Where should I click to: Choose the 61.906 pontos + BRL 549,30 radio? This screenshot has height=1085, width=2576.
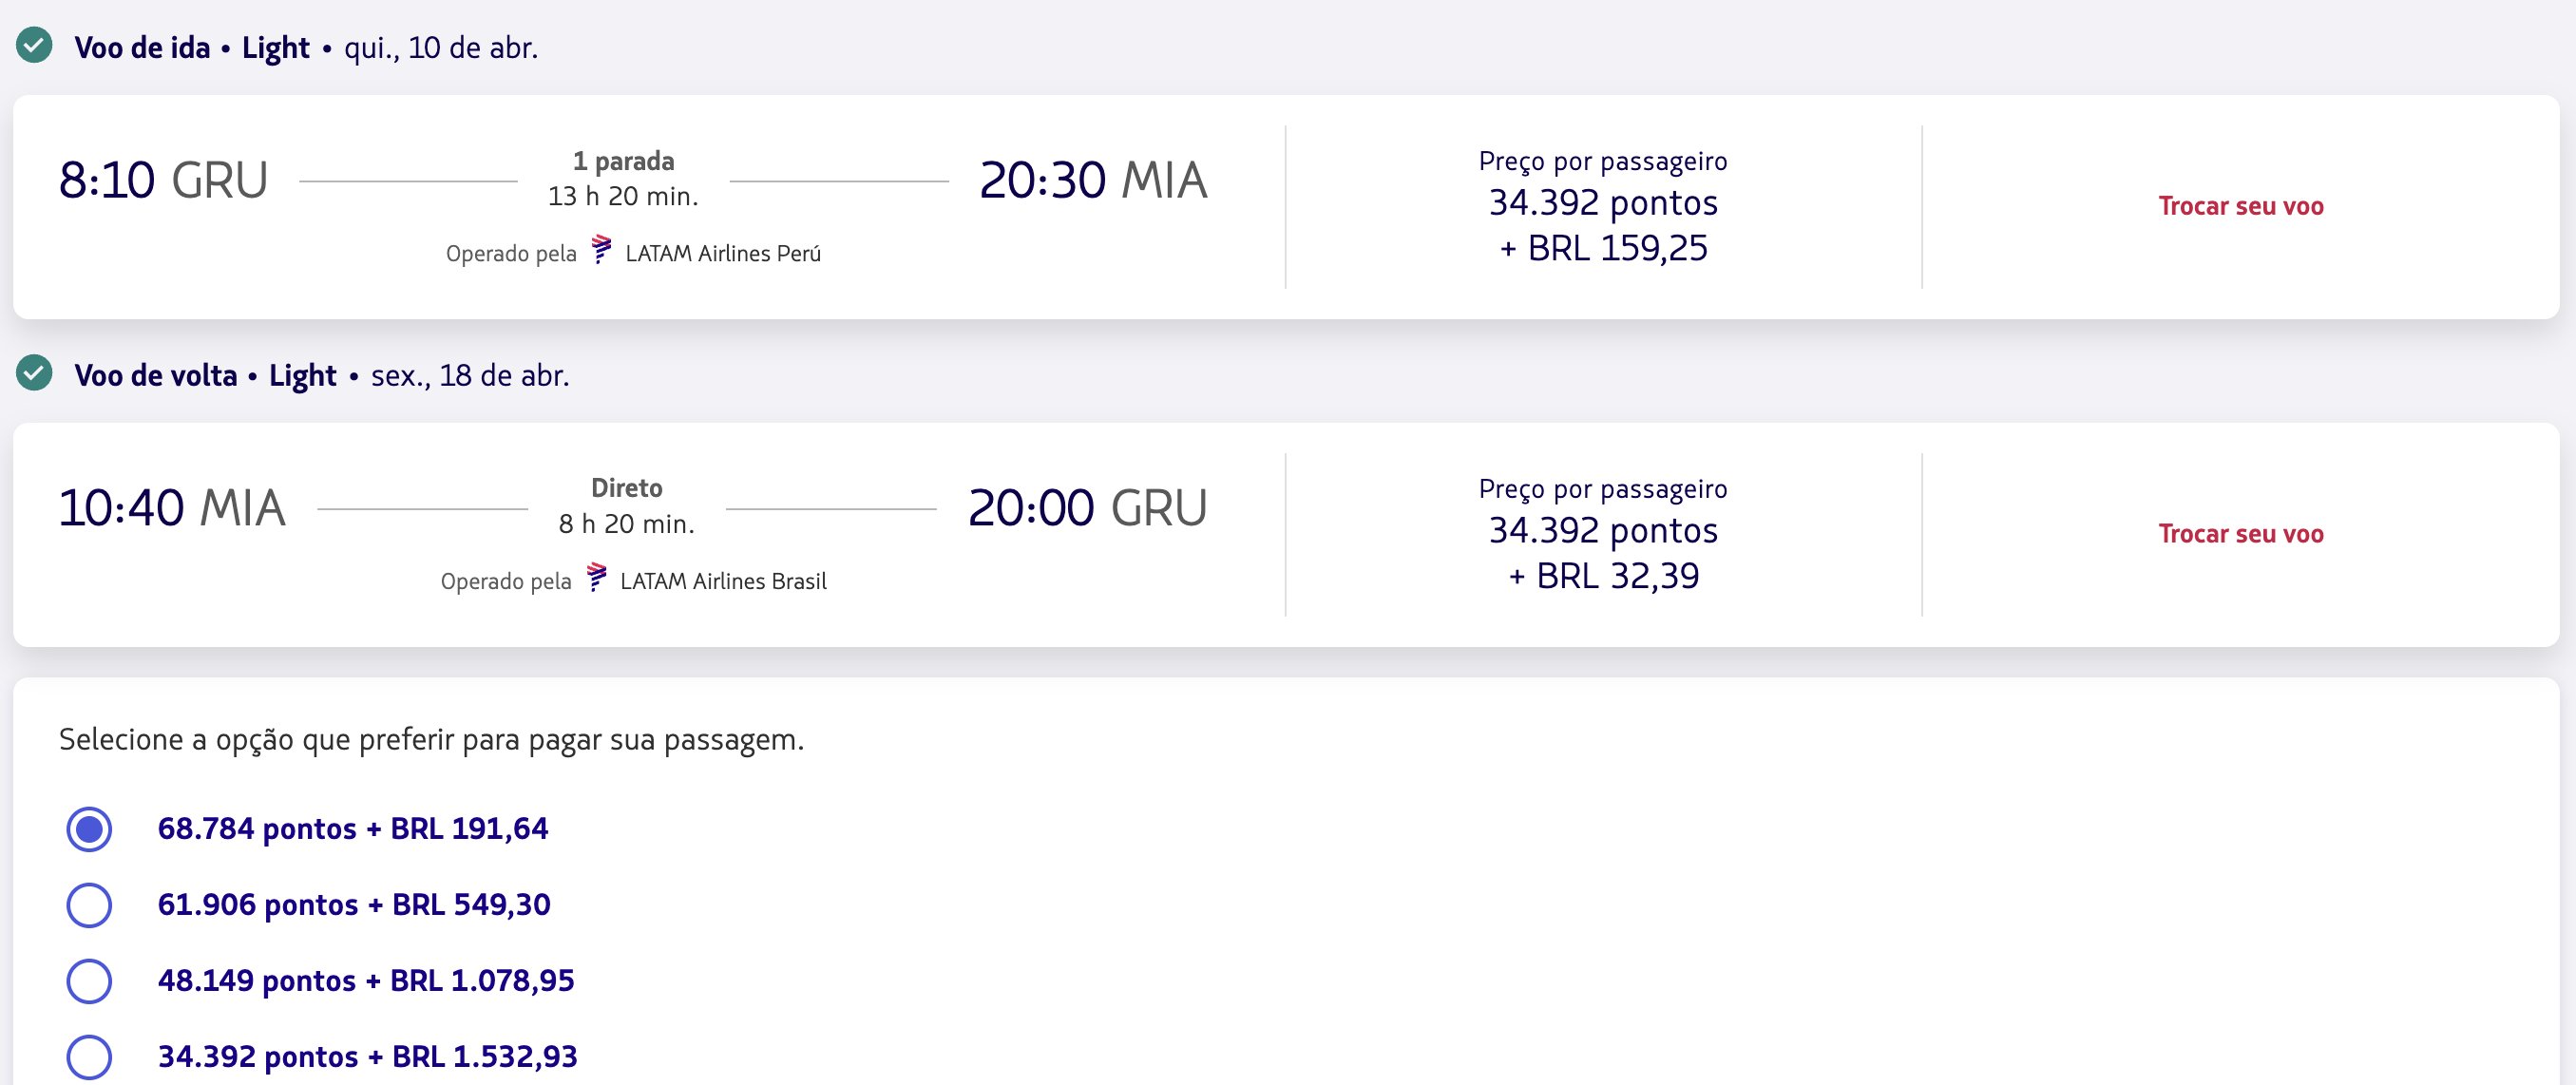89,905
